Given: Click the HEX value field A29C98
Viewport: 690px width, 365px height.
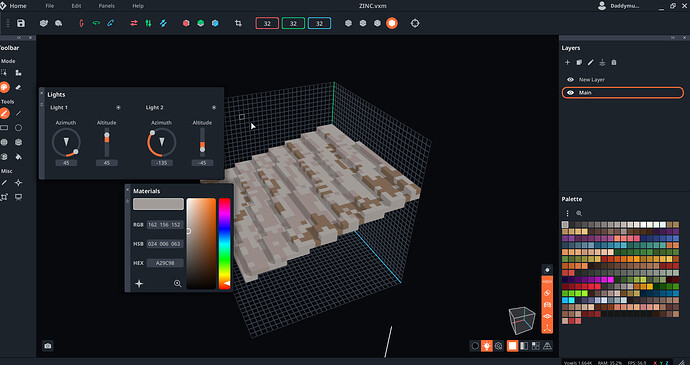Looking at the screenshot, I should [x=165, y=263].
